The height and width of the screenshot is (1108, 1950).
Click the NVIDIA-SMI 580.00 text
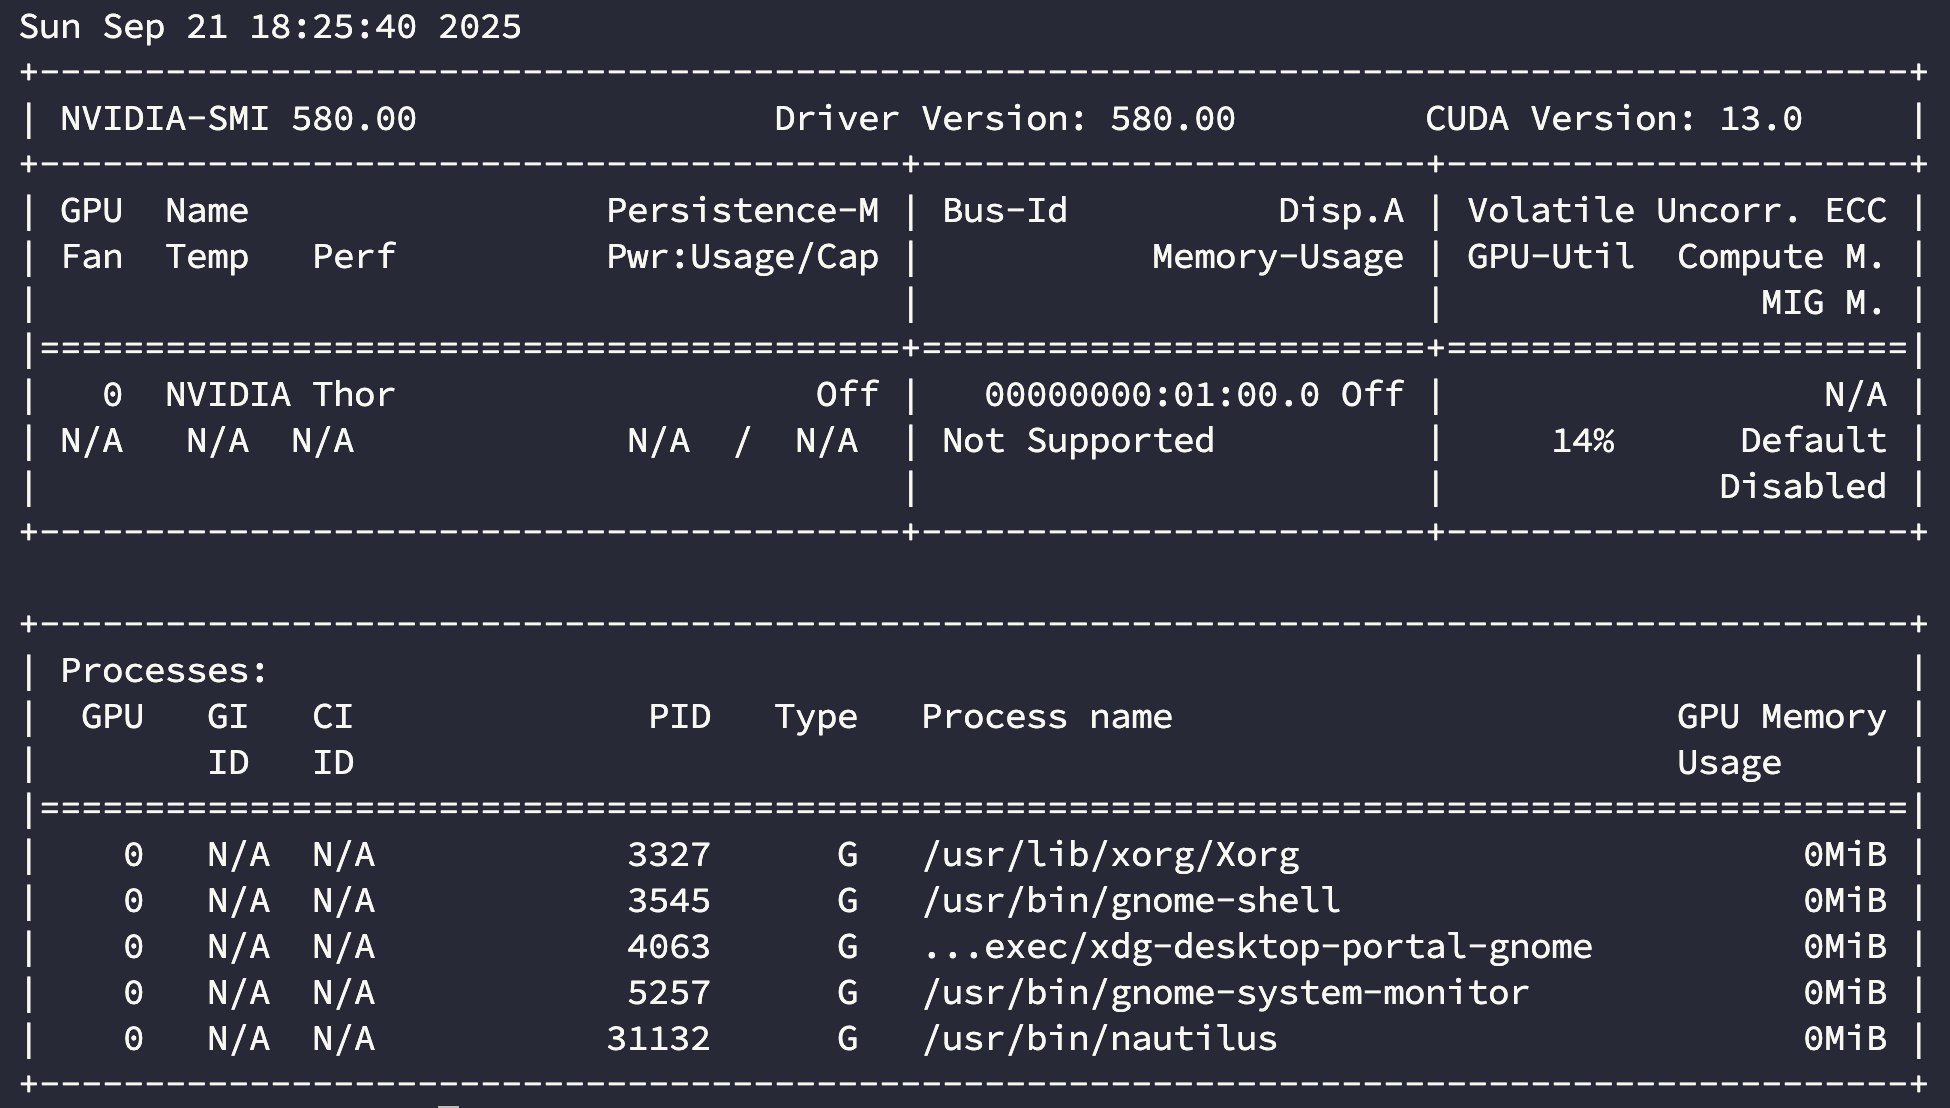click(x=238, y=119)
